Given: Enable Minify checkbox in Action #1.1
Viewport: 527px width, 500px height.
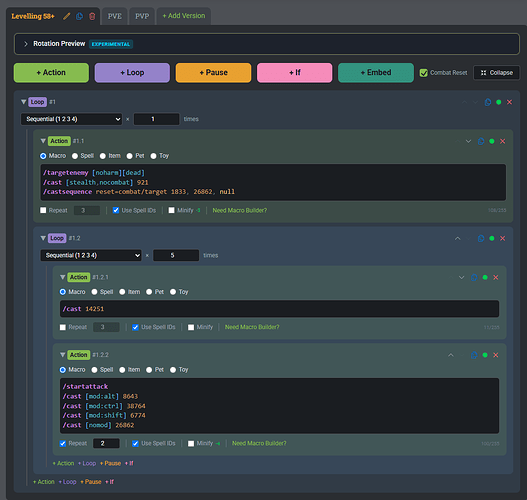Looking at the screenshot, I should click(x=171, y=210).
